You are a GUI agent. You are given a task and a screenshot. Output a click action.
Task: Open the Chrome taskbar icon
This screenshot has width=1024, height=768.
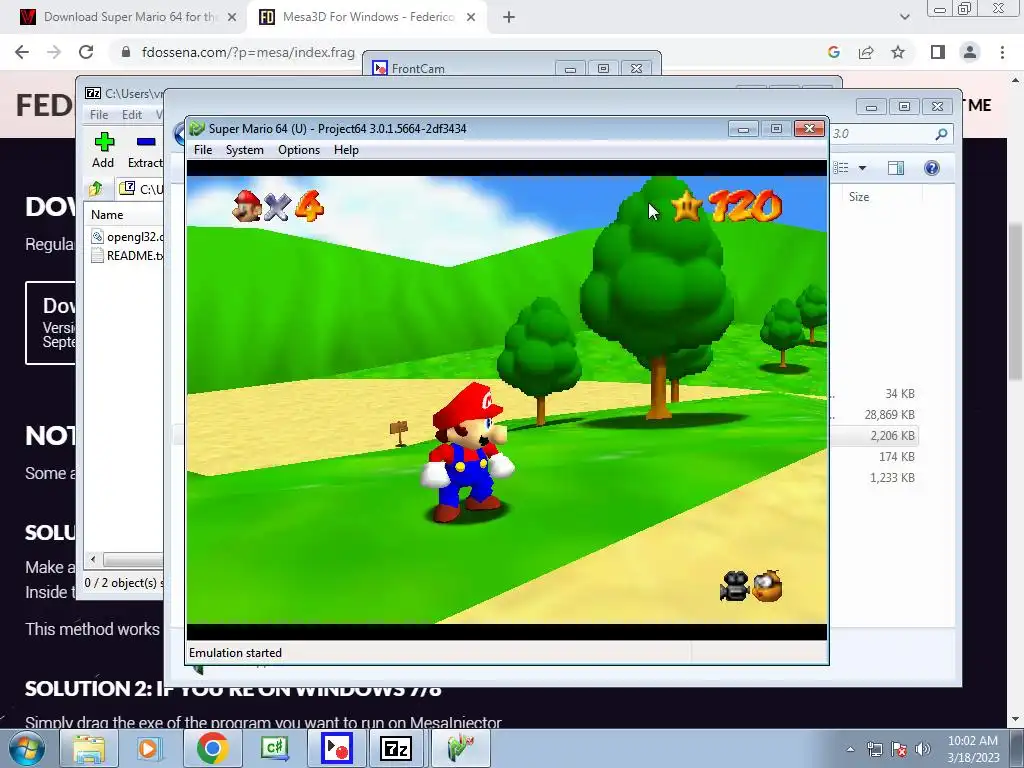212,748
